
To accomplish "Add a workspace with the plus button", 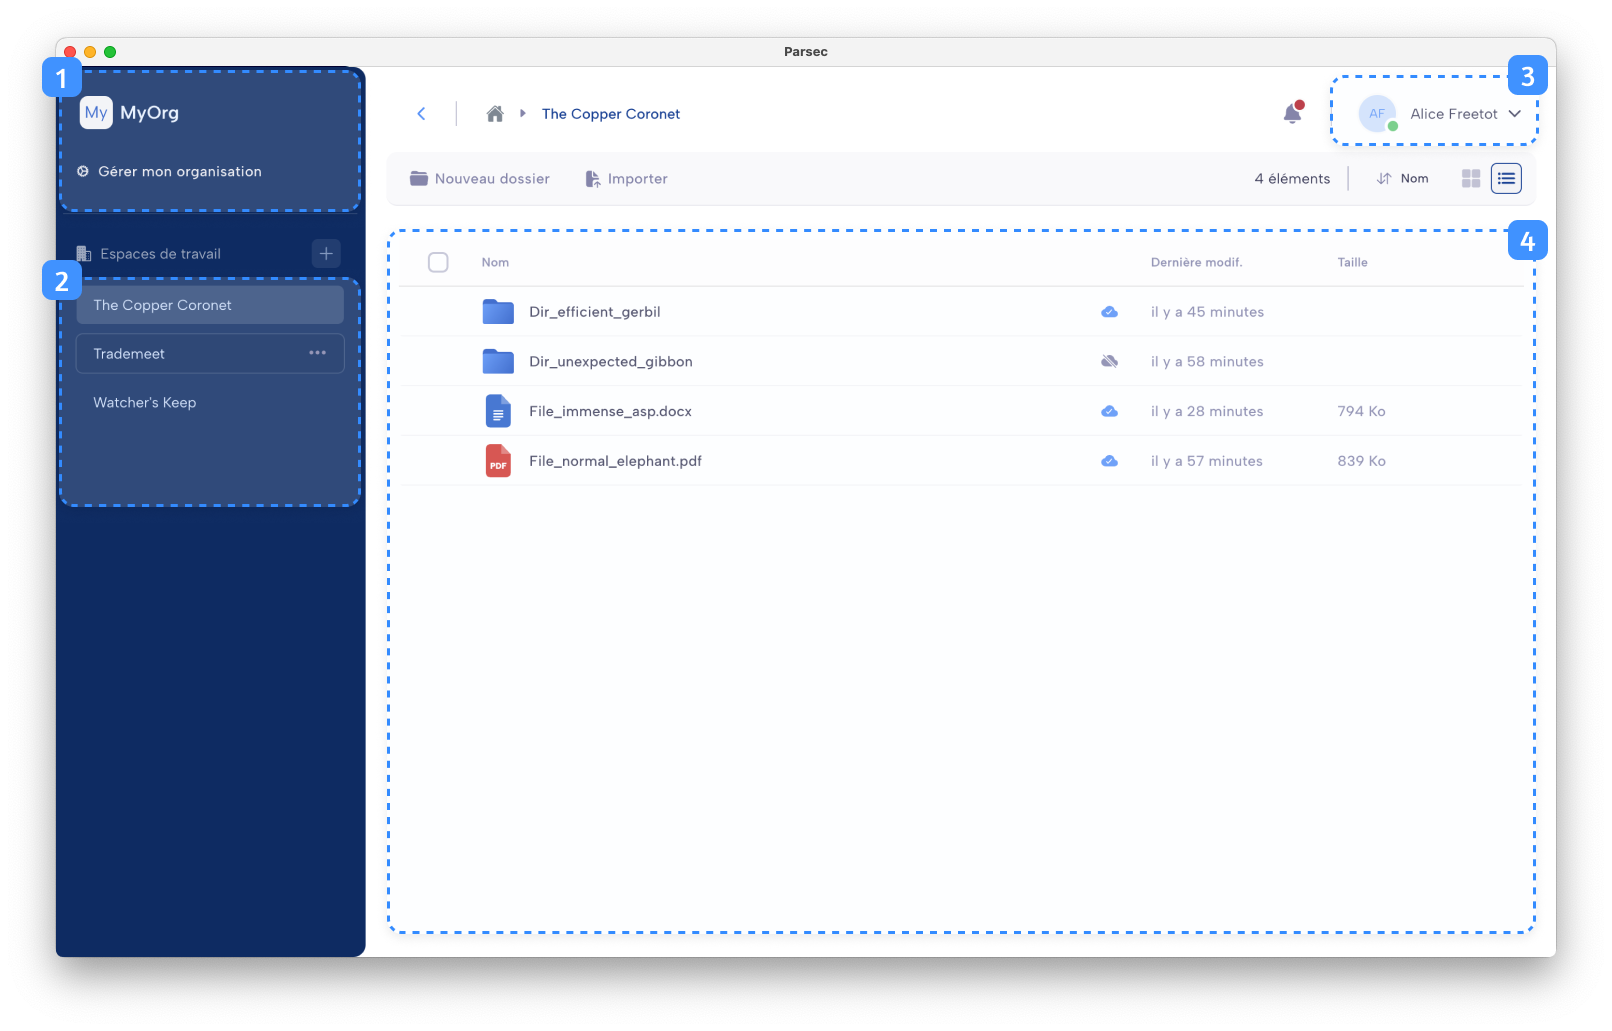I will [326, 254].
